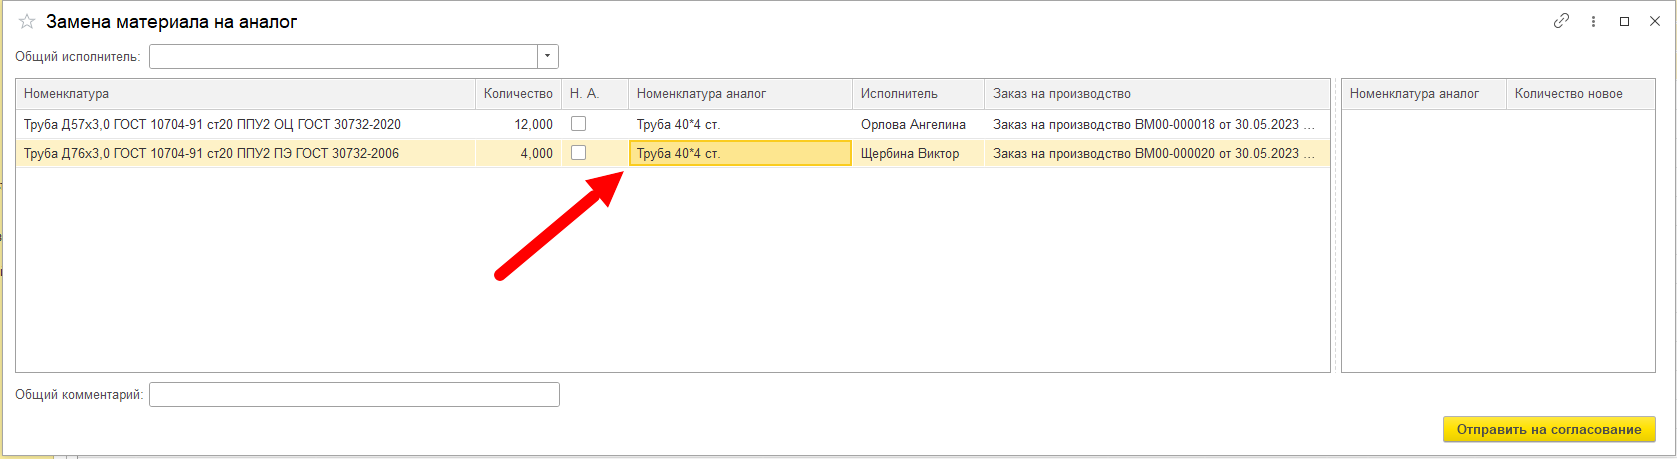Select highlighted Труба 40*4 ст. in Щербина row
The image size is (1677, 459).
coord(740,154)
